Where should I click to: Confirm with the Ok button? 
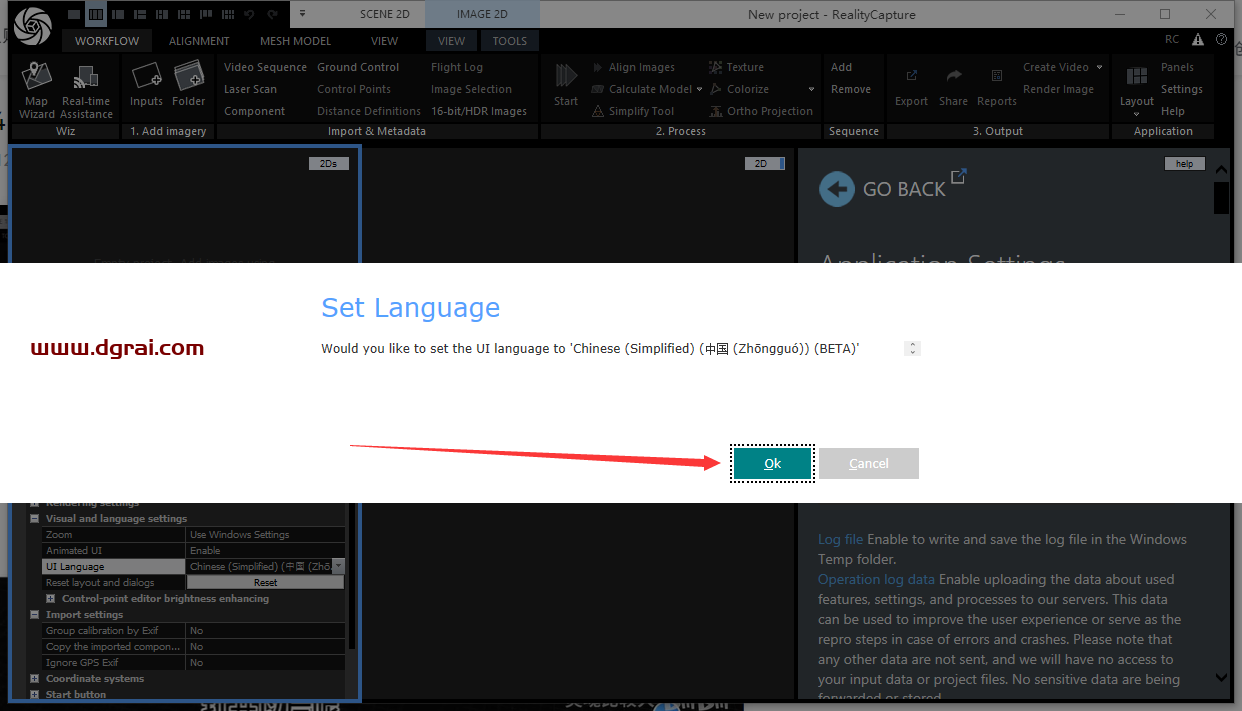coord(772,463)
